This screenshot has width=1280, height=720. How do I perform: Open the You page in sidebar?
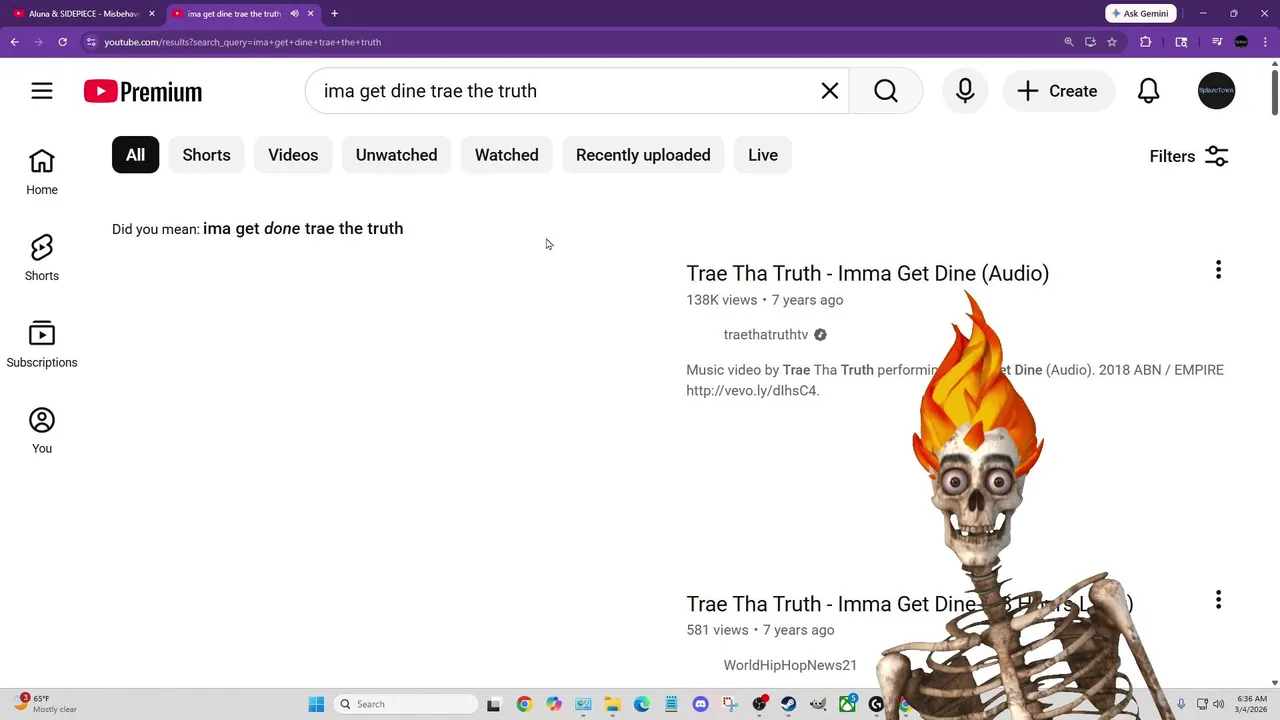42,431
